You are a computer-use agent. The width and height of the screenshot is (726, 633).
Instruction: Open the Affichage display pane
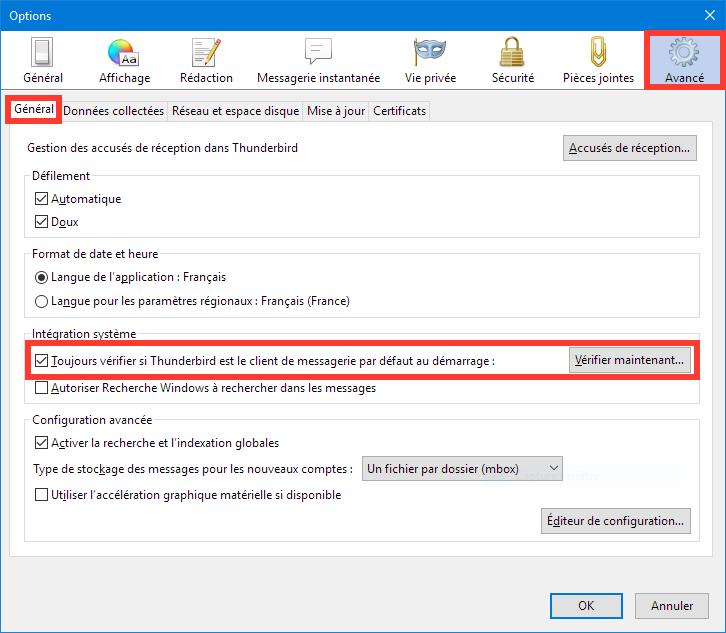[124, 60]
